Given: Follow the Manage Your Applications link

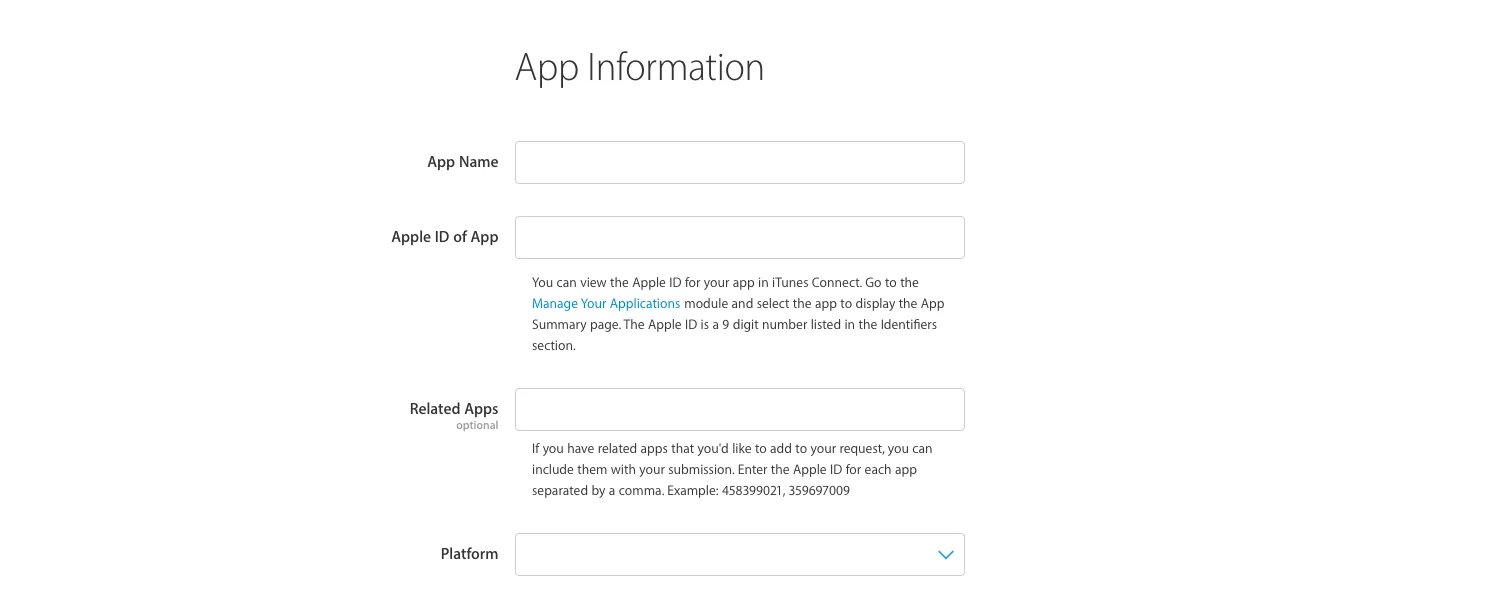Looking at the screenshot, I should [x=606, y=303].
